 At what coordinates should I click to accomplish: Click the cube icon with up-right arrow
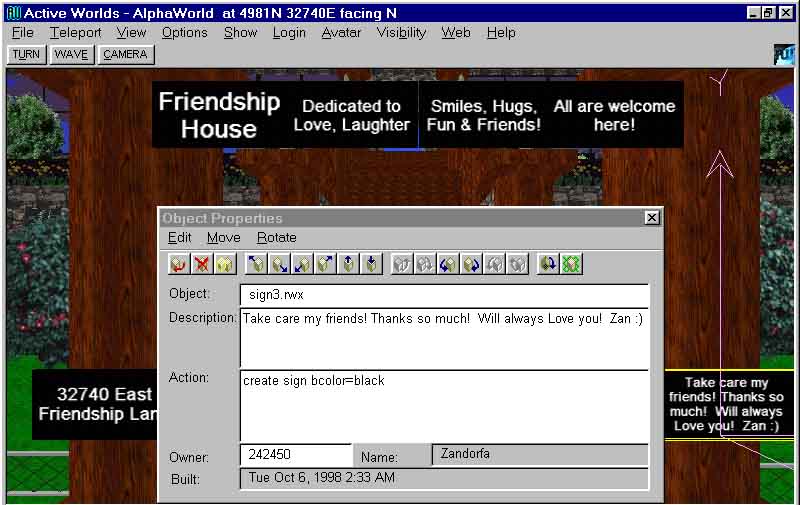tap(325, 264)
